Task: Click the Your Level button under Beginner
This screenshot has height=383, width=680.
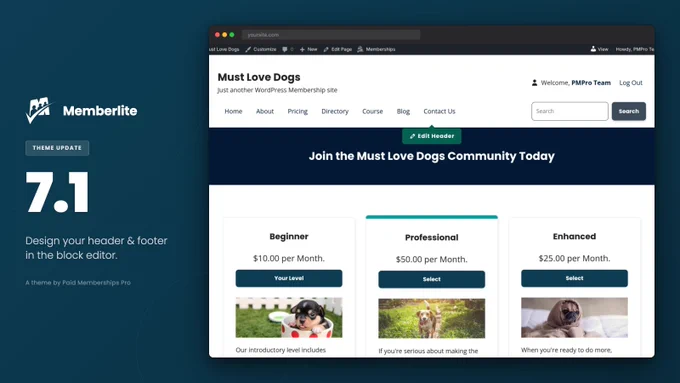Action: 289,278
